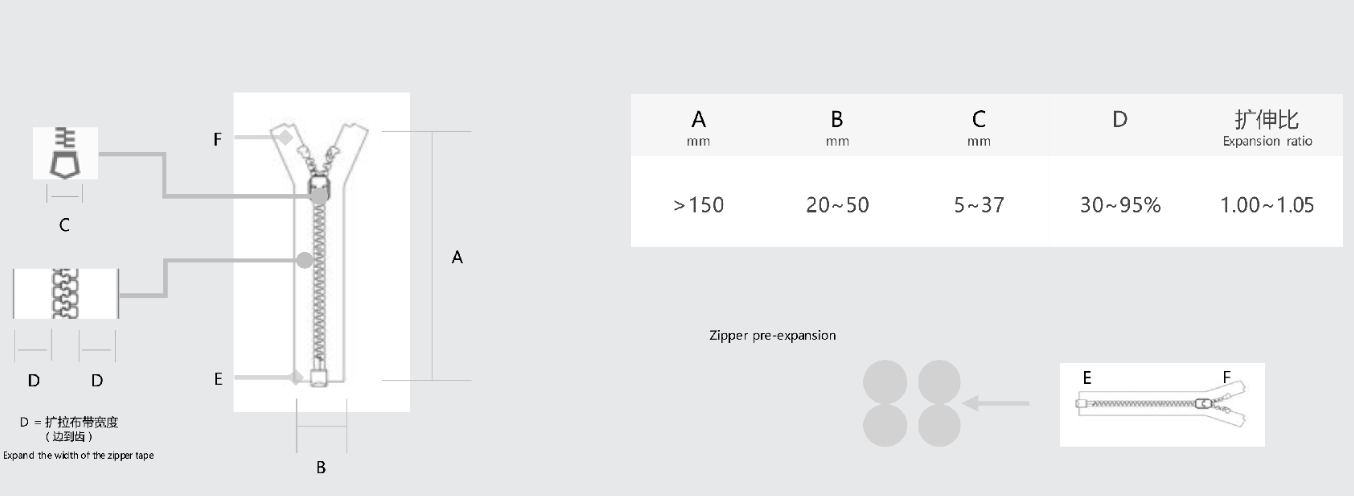Click the >150 value in the table
The height and width of the screenshot is (496, 1354).
(x=699, y=206)
